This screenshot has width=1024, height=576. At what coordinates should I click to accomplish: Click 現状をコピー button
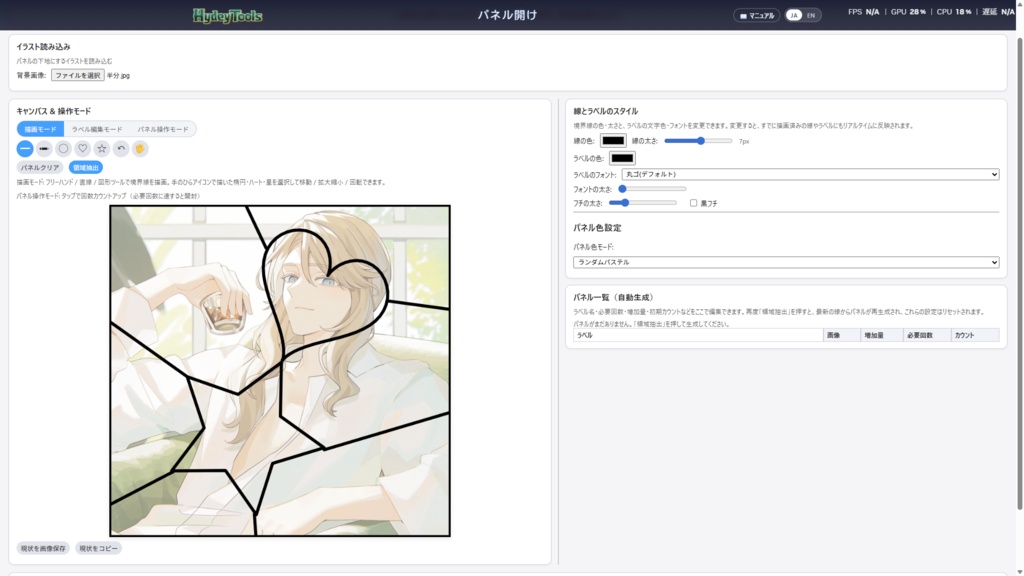pyautogui.click(x=99, y=549)
